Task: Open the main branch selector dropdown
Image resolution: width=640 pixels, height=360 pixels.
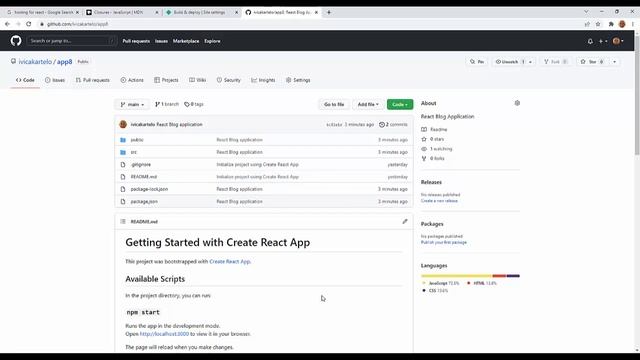Action: pos(132,104)
